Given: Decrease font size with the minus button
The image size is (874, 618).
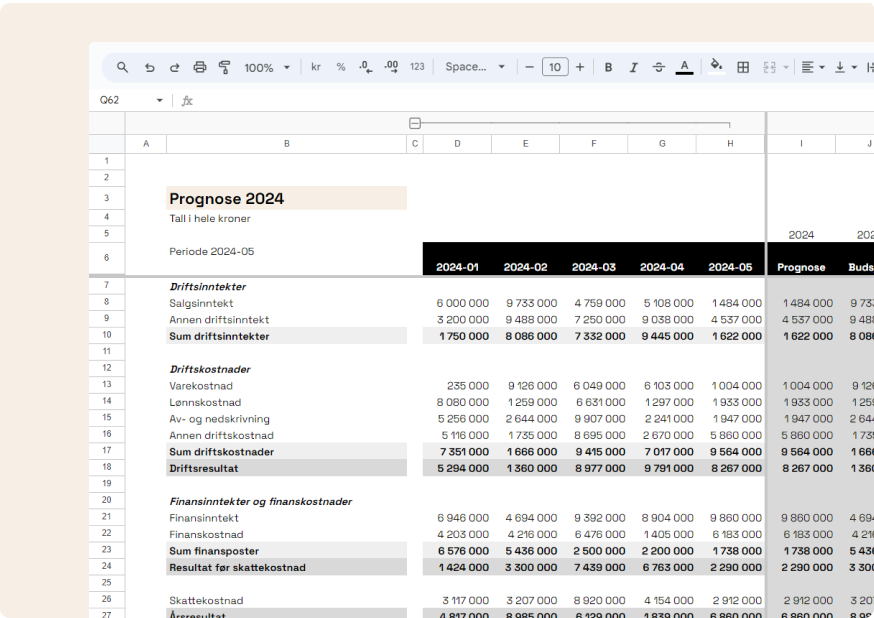Looking at the screenshot, I should click(x=529, y=67).
